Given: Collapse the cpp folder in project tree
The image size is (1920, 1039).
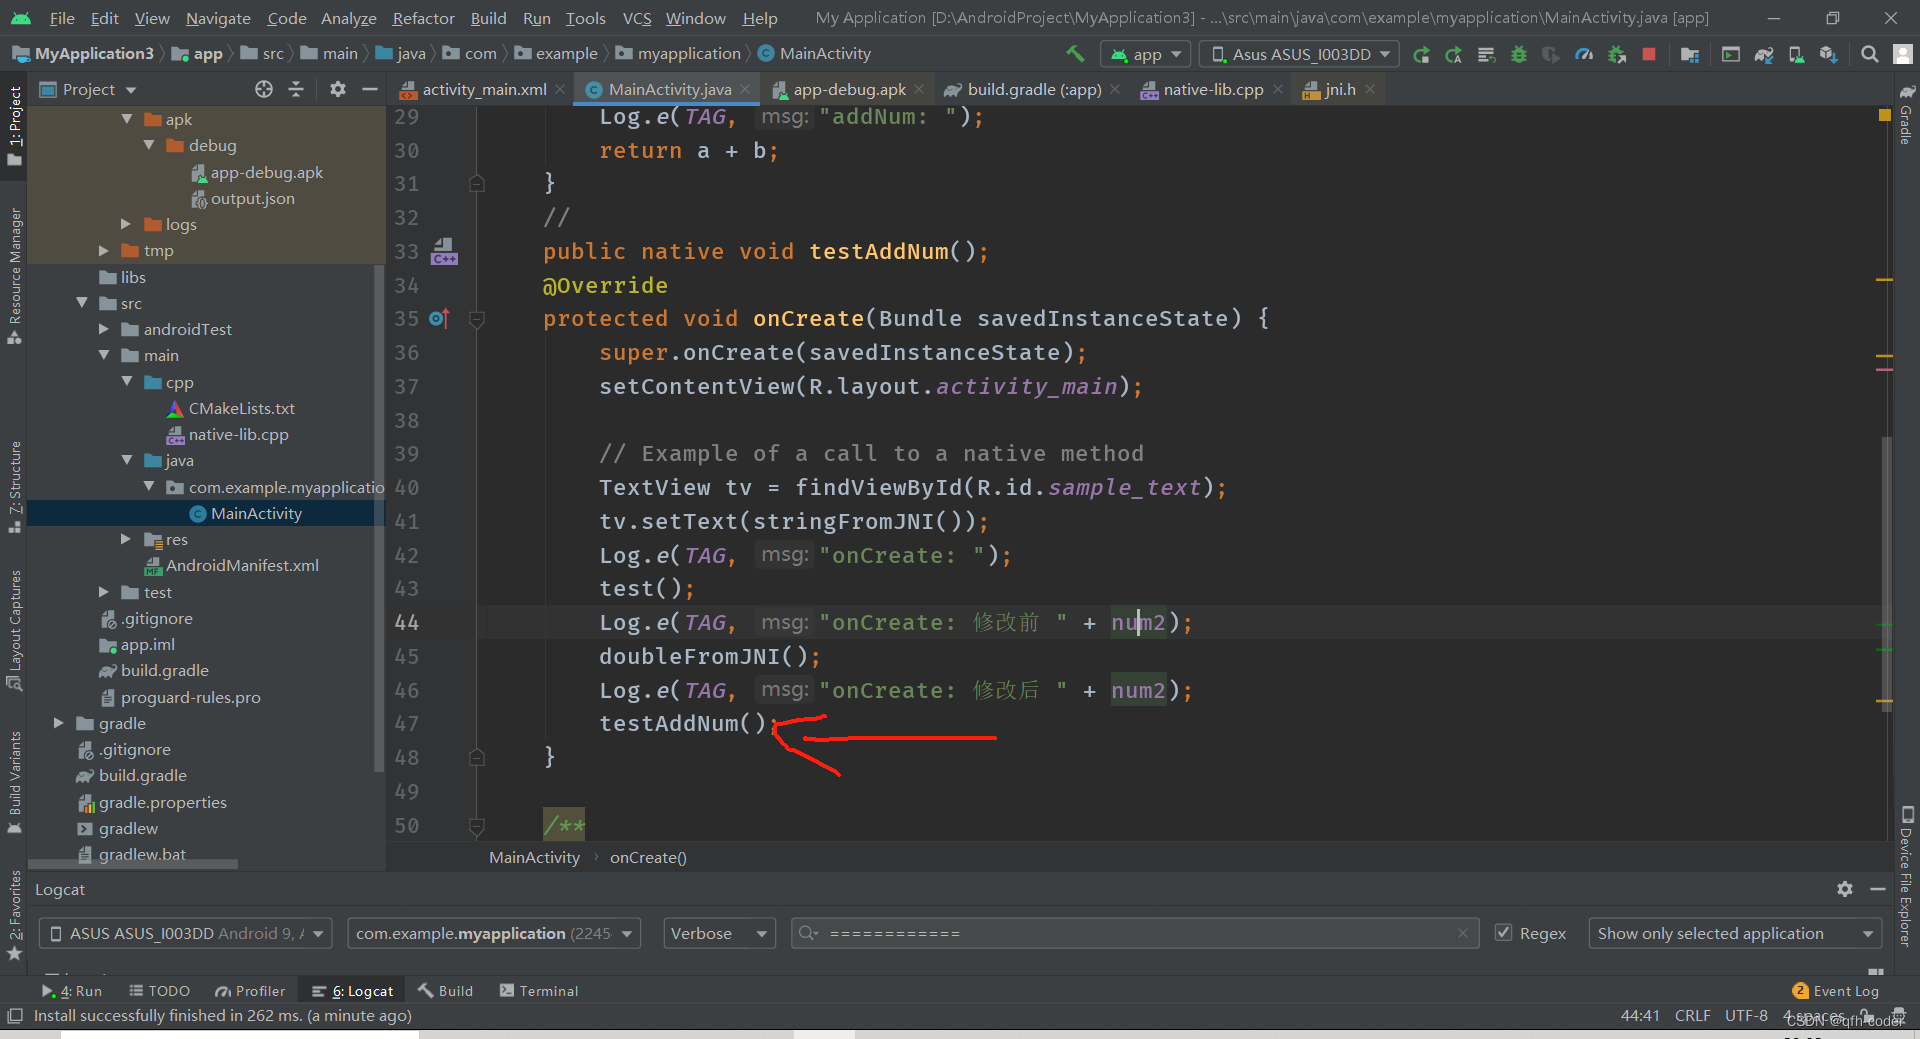Looking at the screenshot, I should point(127,382).
